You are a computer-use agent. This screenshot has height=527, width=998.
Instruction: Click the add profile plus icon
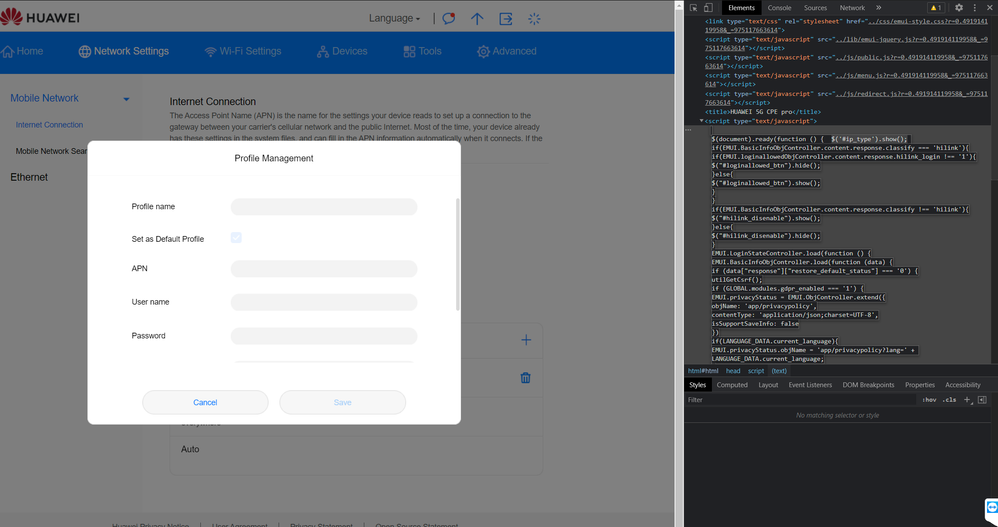(526, 340)
